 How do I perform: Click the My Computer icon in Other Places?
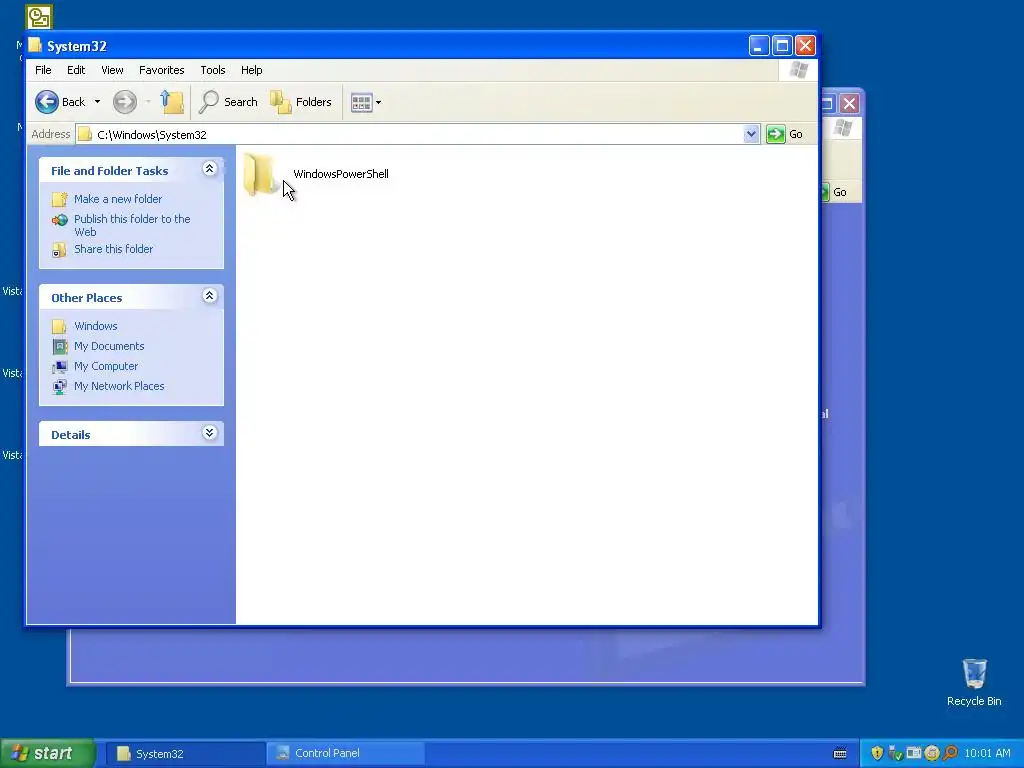pyautogui.click(x=59, y=366)
